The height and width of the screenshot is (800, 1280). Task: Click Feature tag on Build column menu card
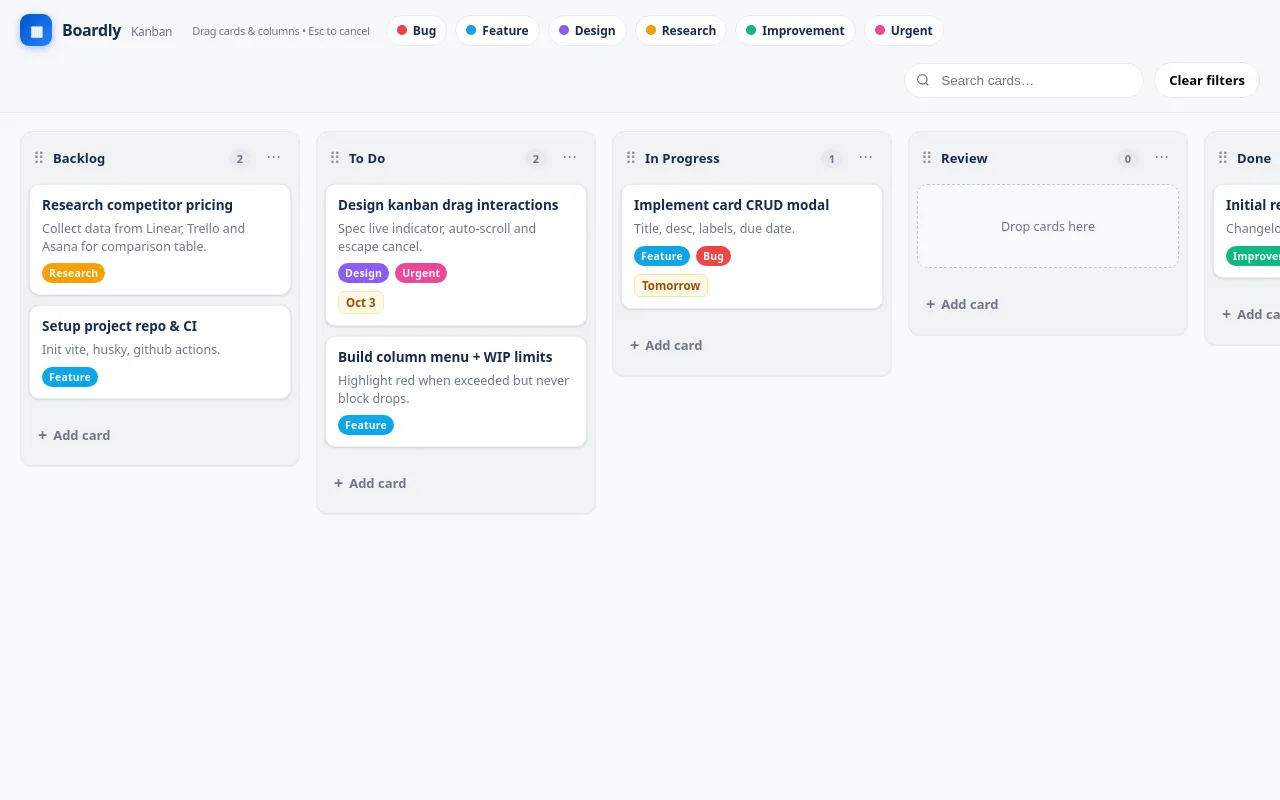[x=366, y=425]
